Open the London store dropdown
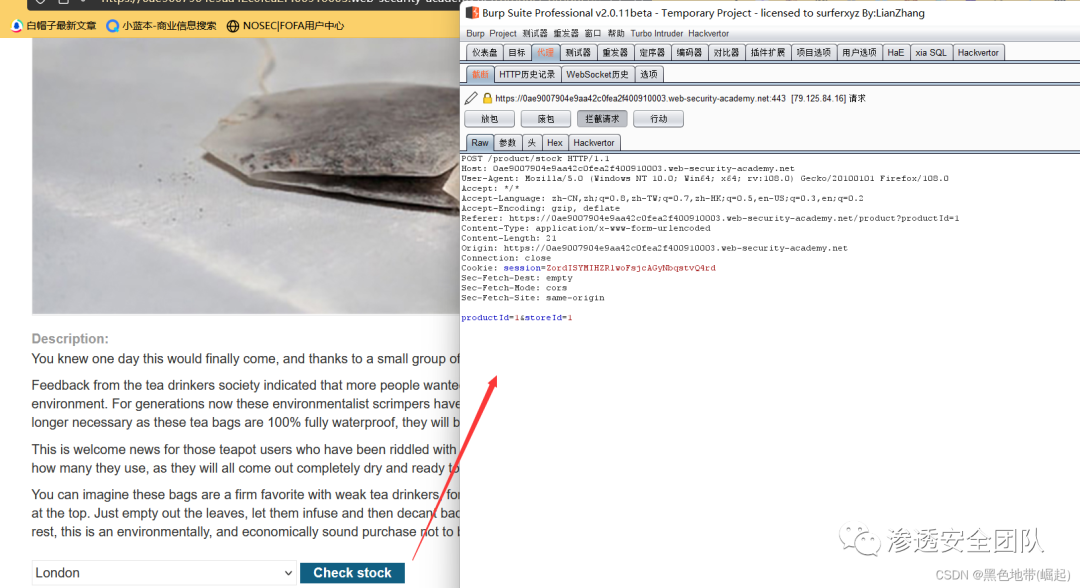This screenshot has width=1080, height=588. coord(164,573)
